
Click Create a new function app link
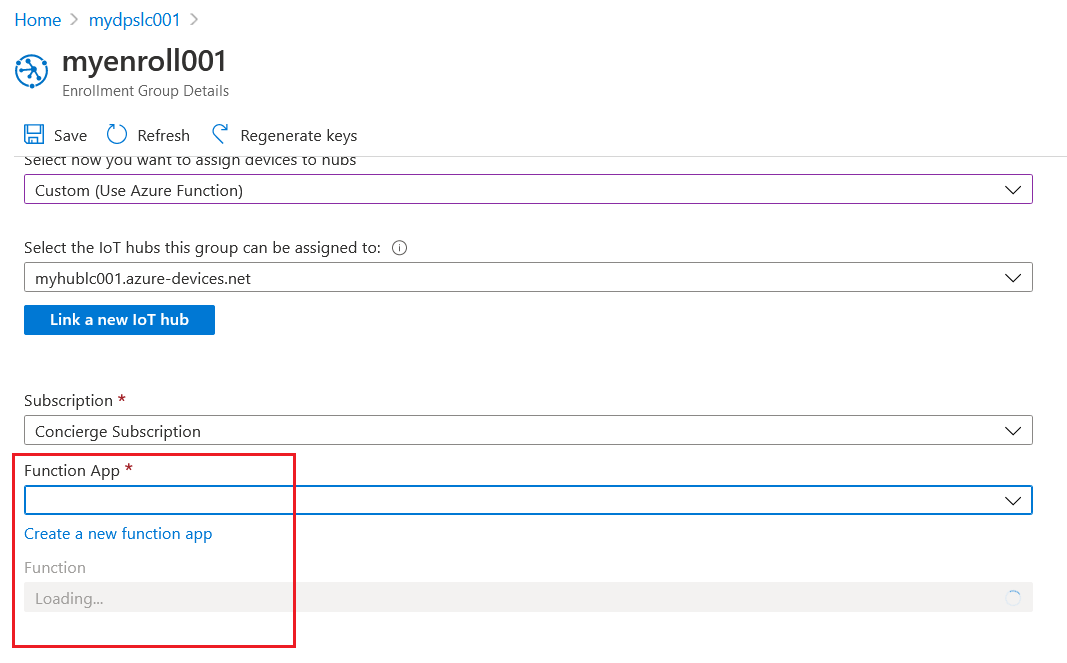point(118,534)
